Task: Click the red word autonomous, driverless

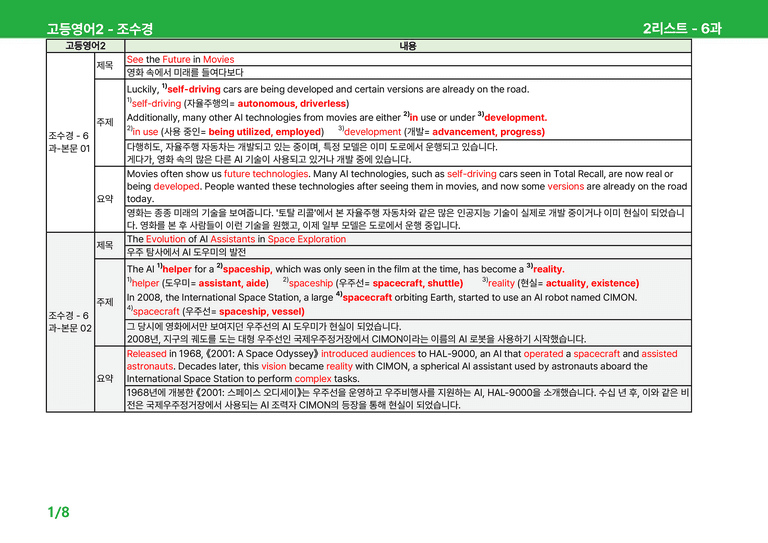Action: (x=292, y=104)
